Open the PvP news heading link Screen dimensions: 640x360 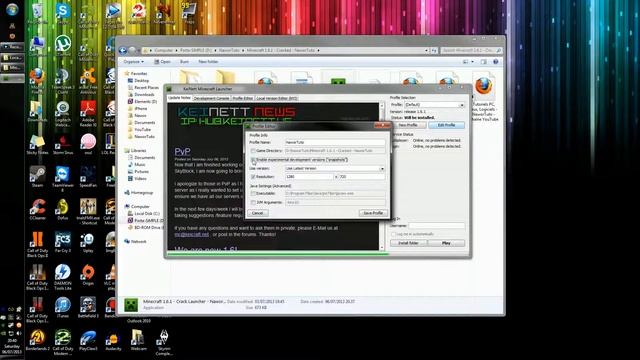pos(182,151)
